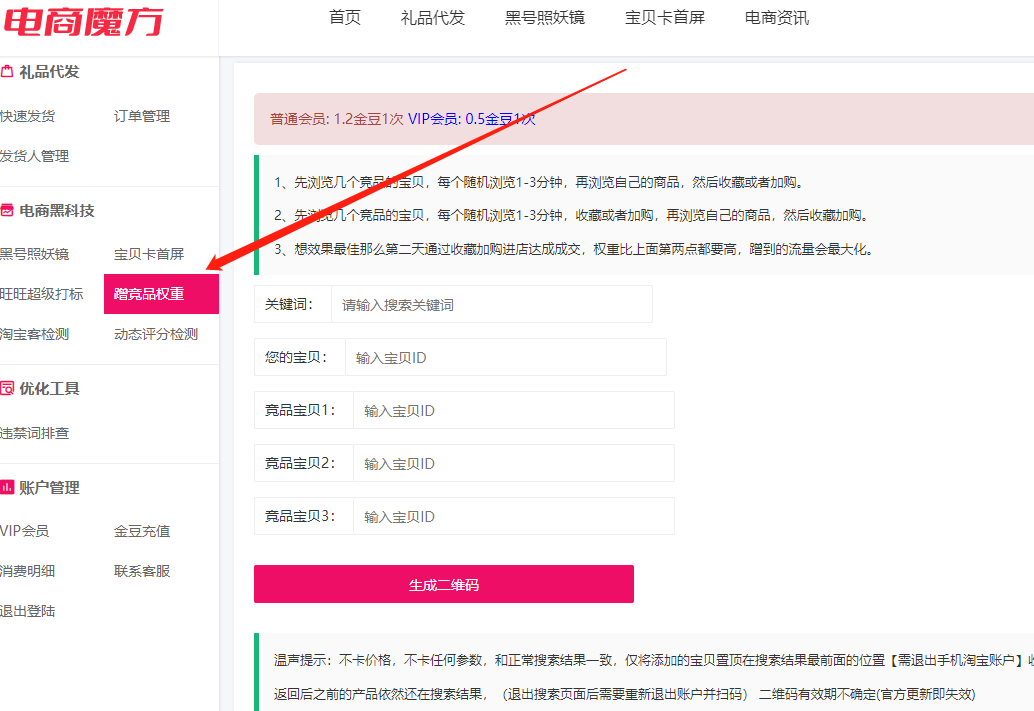Focus the 关键词 search keyword field
Viewport: 1034px width, 711px height.
click(491, 304)
